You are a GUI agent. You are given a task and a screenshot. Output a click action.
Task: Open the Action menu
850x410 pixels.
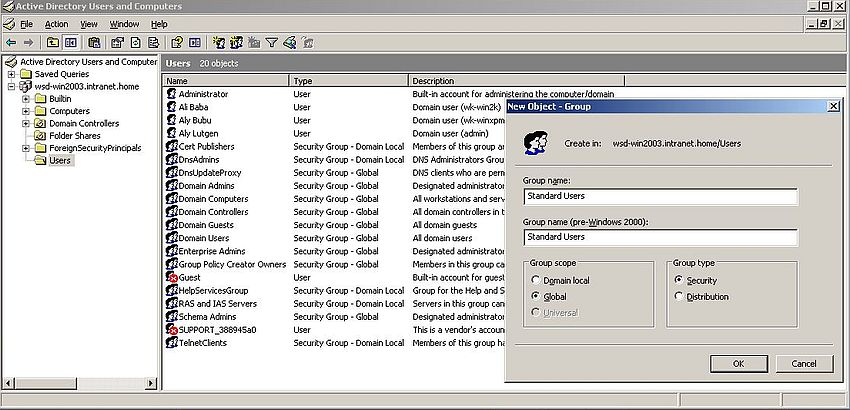(56, 23)
